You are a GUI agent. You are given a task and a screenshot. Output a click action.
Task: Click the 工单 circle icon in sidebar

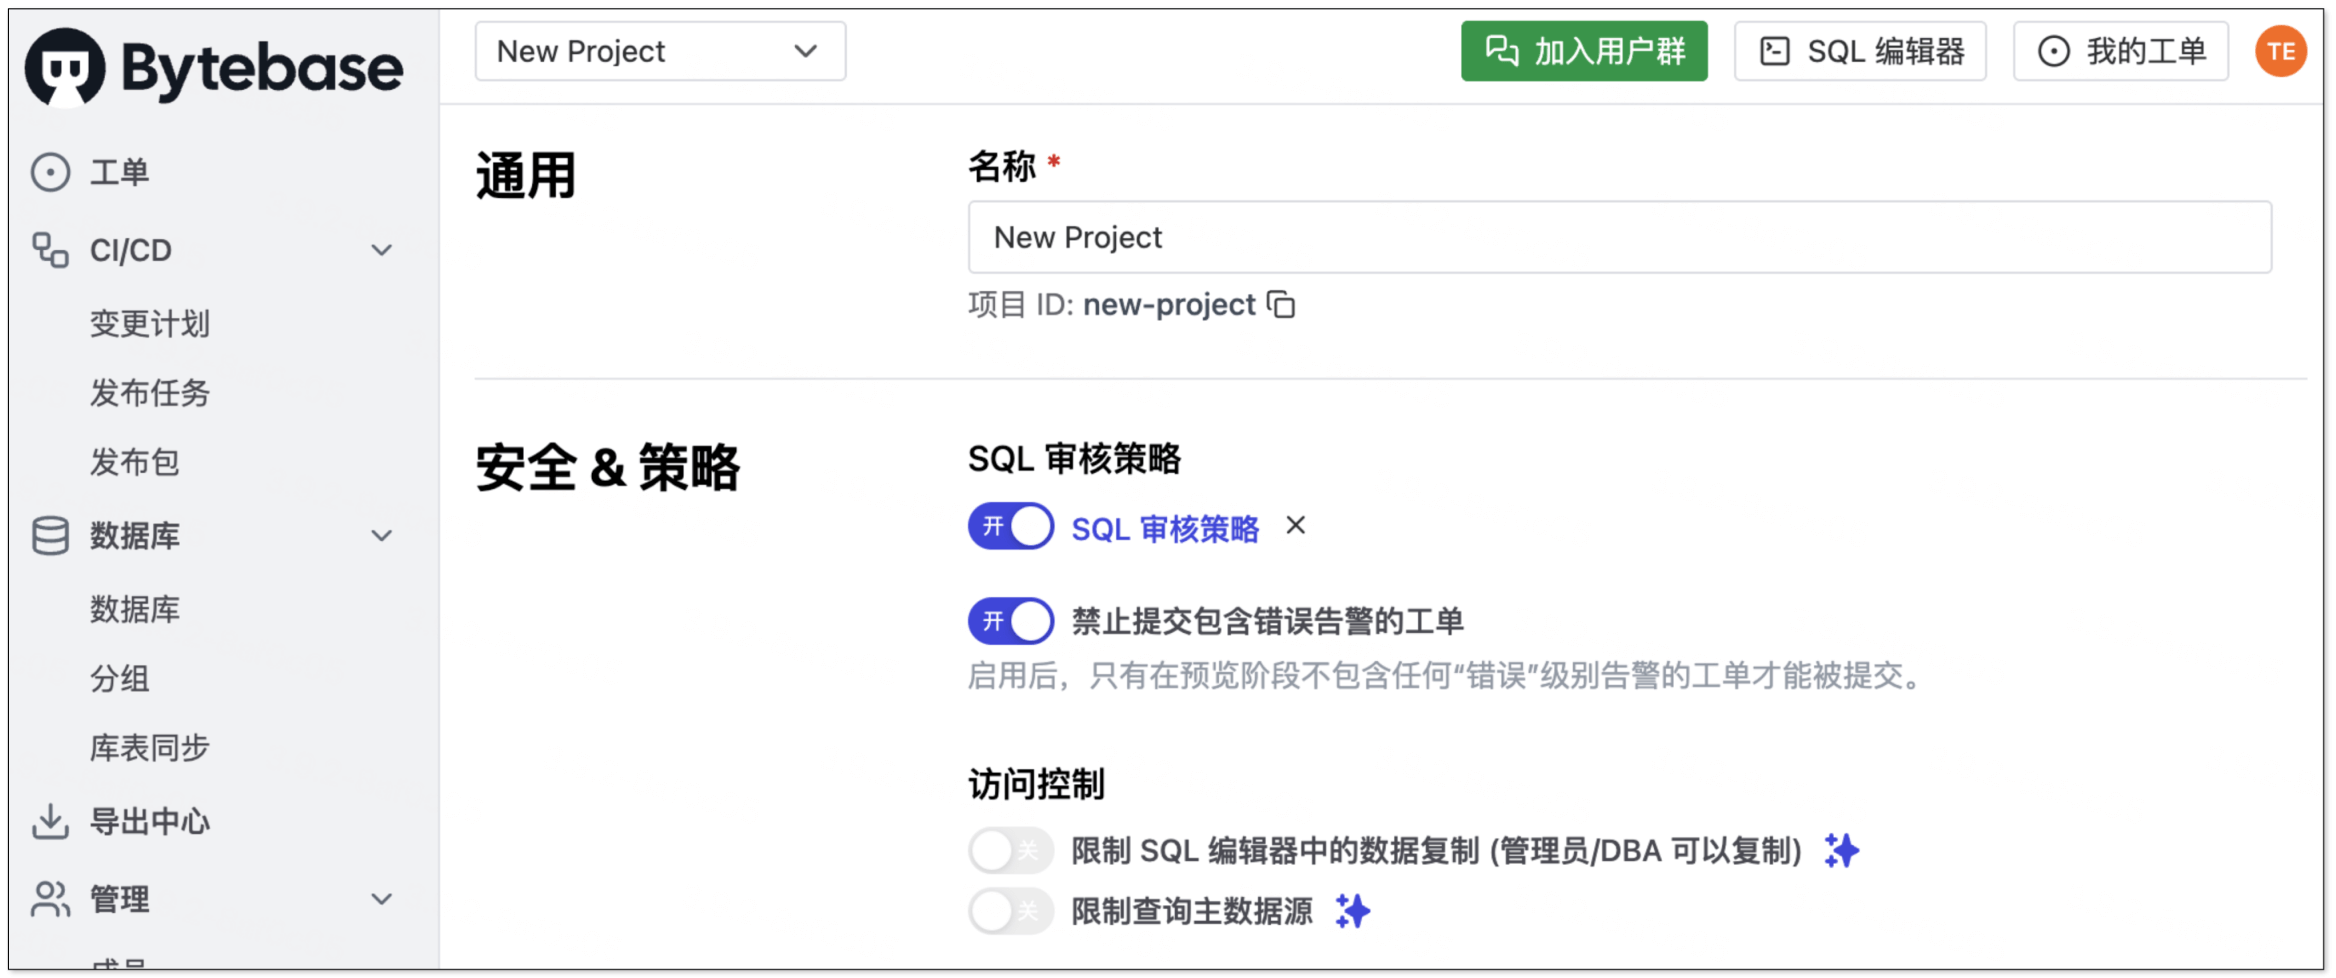pyautogui.click(x=50, y=172)
